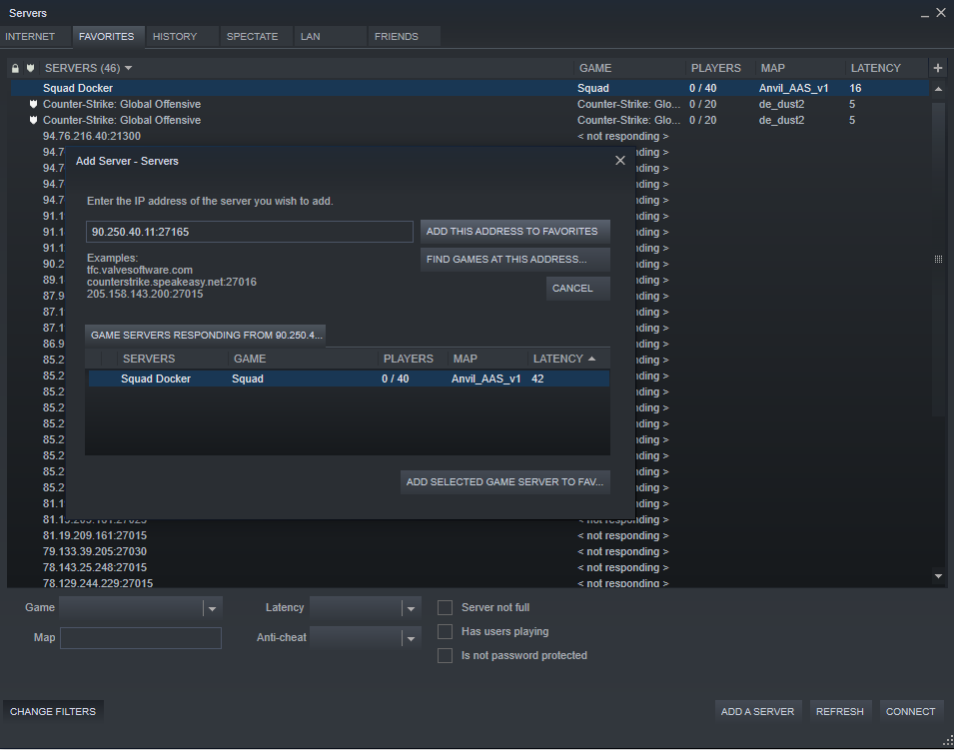
Task: Select server 78.129.244.229:27015
Action: 470,583
